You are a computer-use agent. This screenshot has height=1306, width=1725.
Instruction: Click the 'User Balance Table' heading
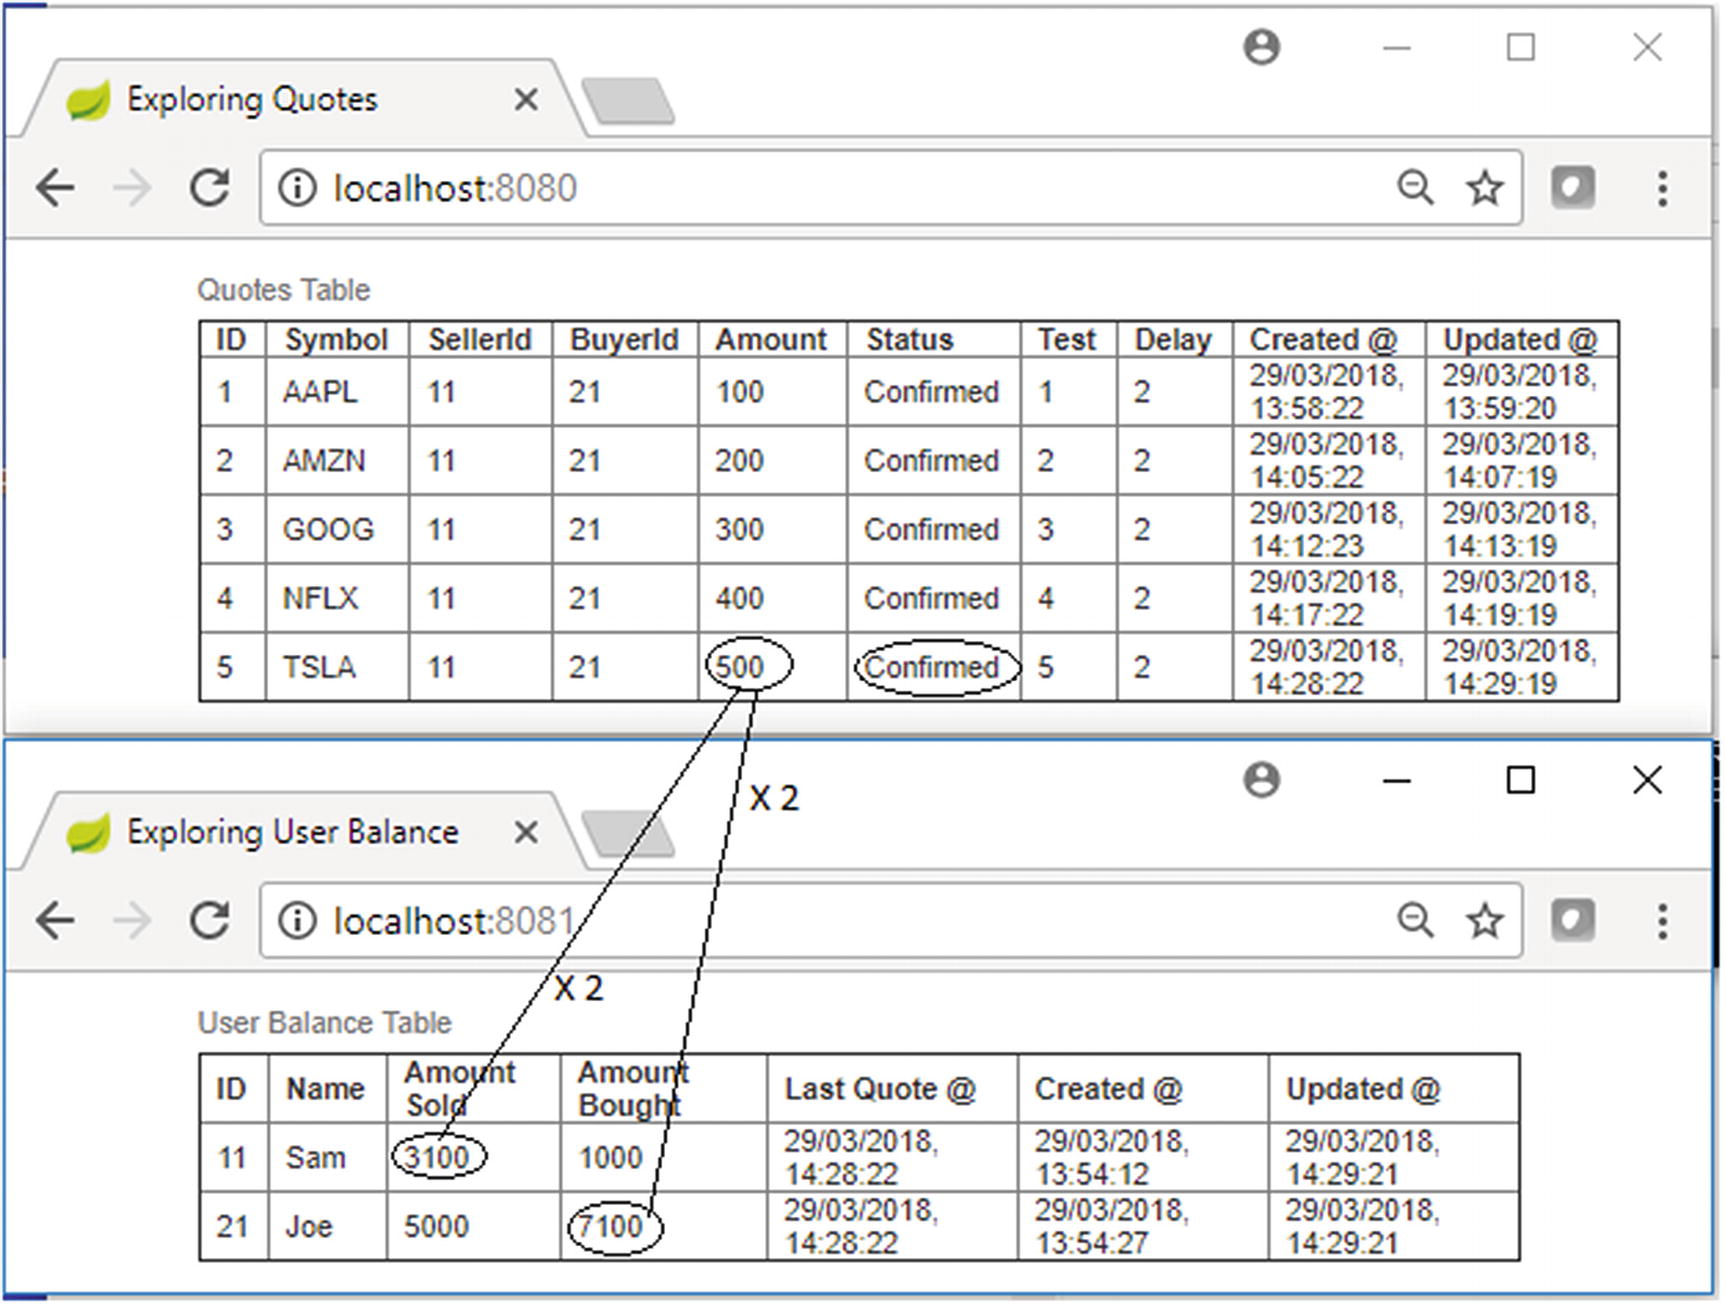[325, 1022]
